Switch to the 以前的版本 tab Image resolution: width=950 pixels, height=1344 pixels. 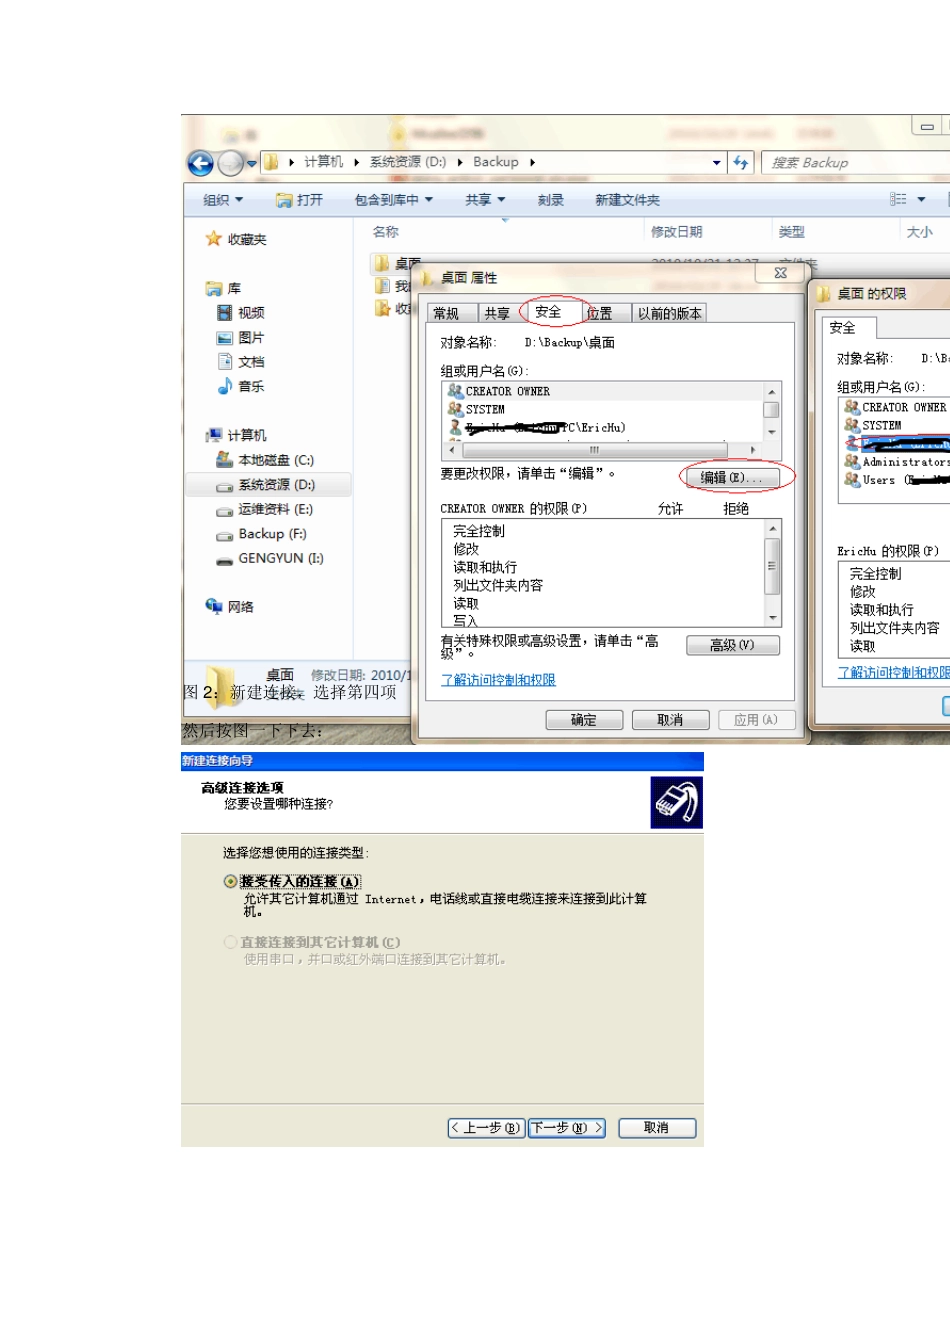coord(669,314)
